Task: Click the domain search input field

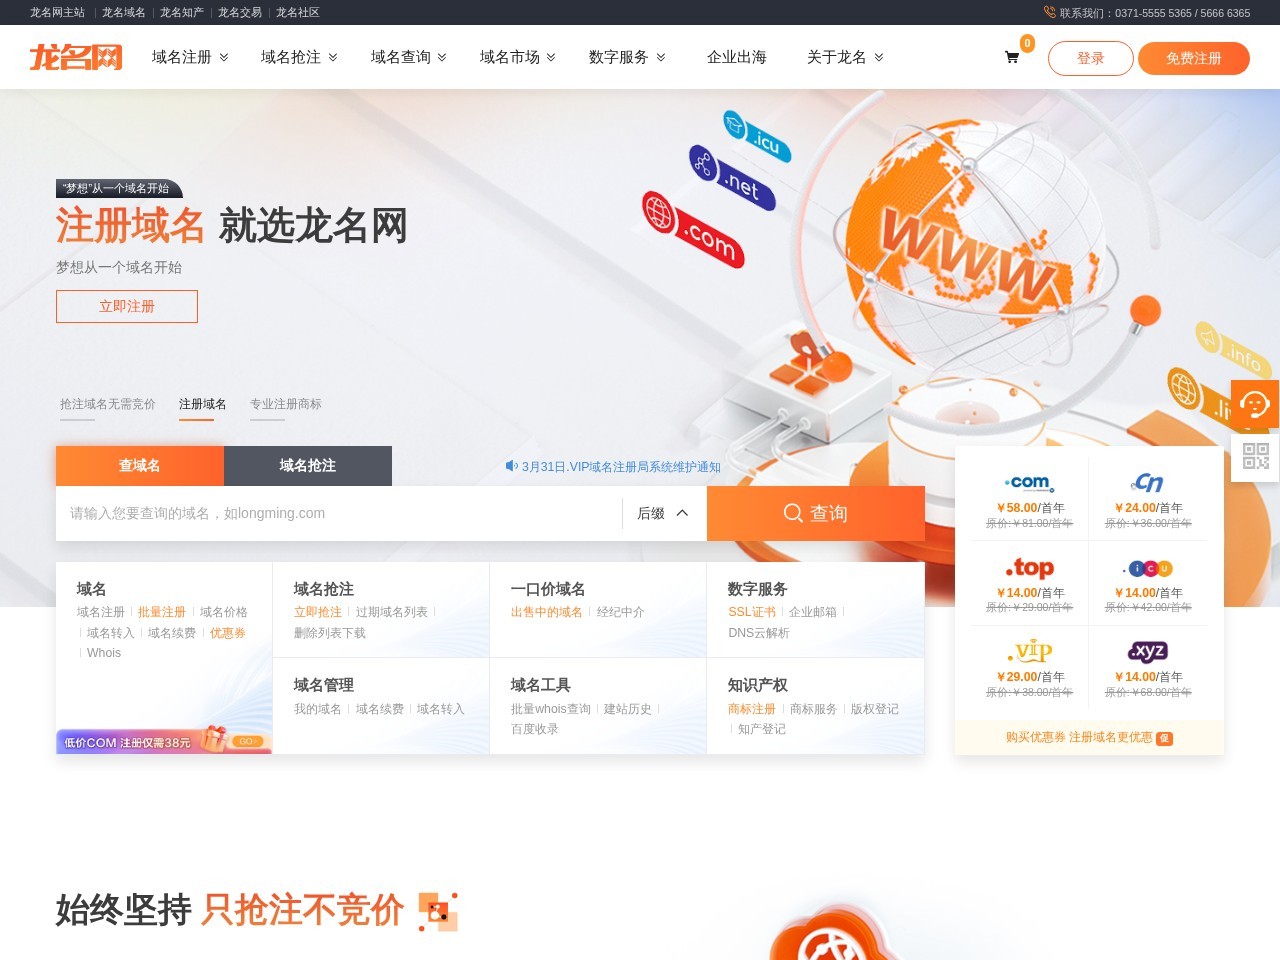Action: click(x=340, y=513)
